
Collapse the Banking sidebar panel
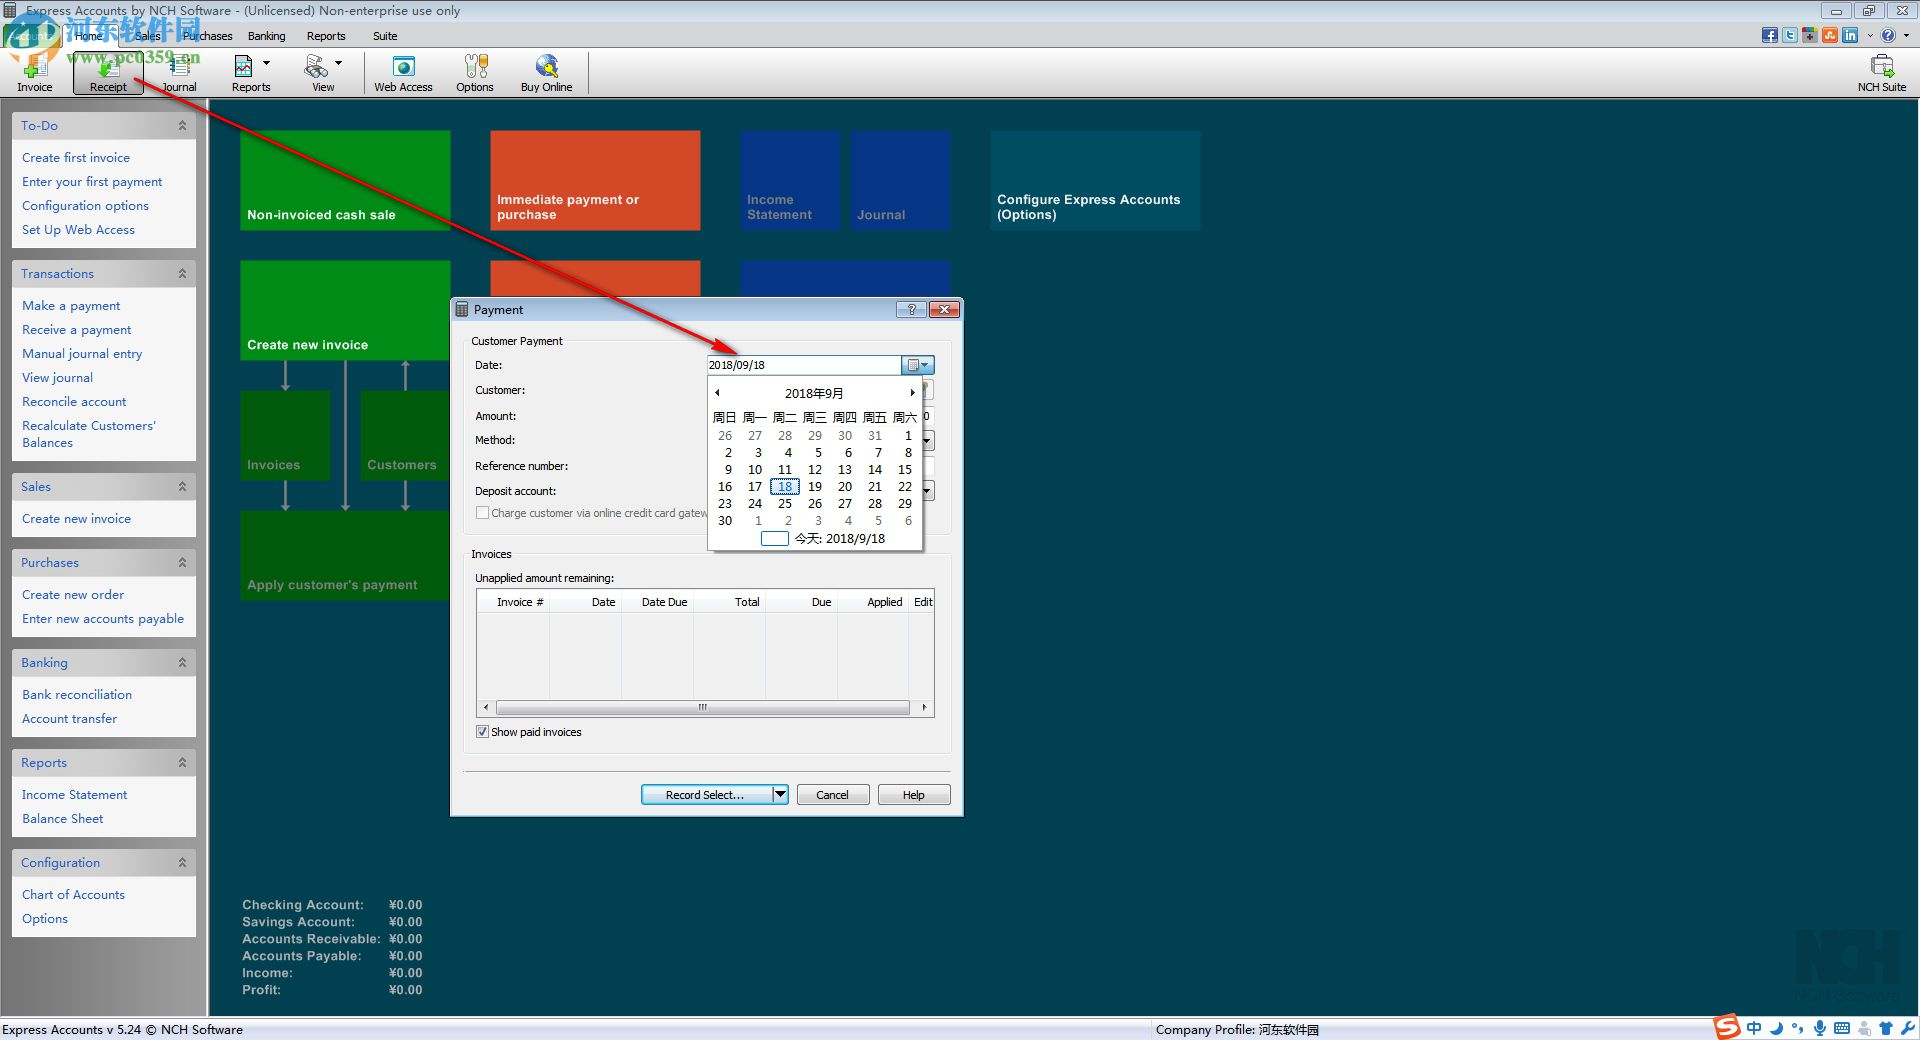182,663
